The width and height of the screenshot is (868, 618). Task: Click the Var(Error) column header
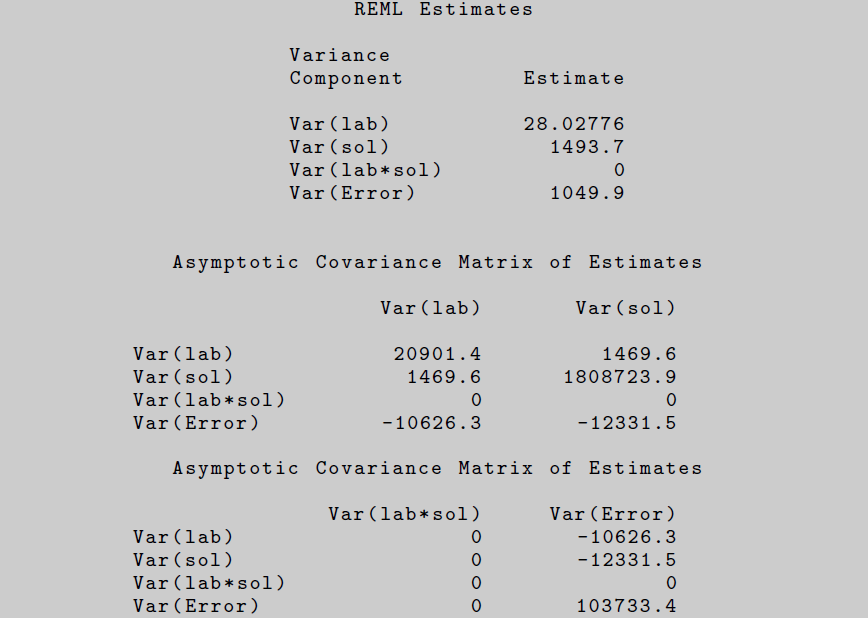[x=613, y=514]
